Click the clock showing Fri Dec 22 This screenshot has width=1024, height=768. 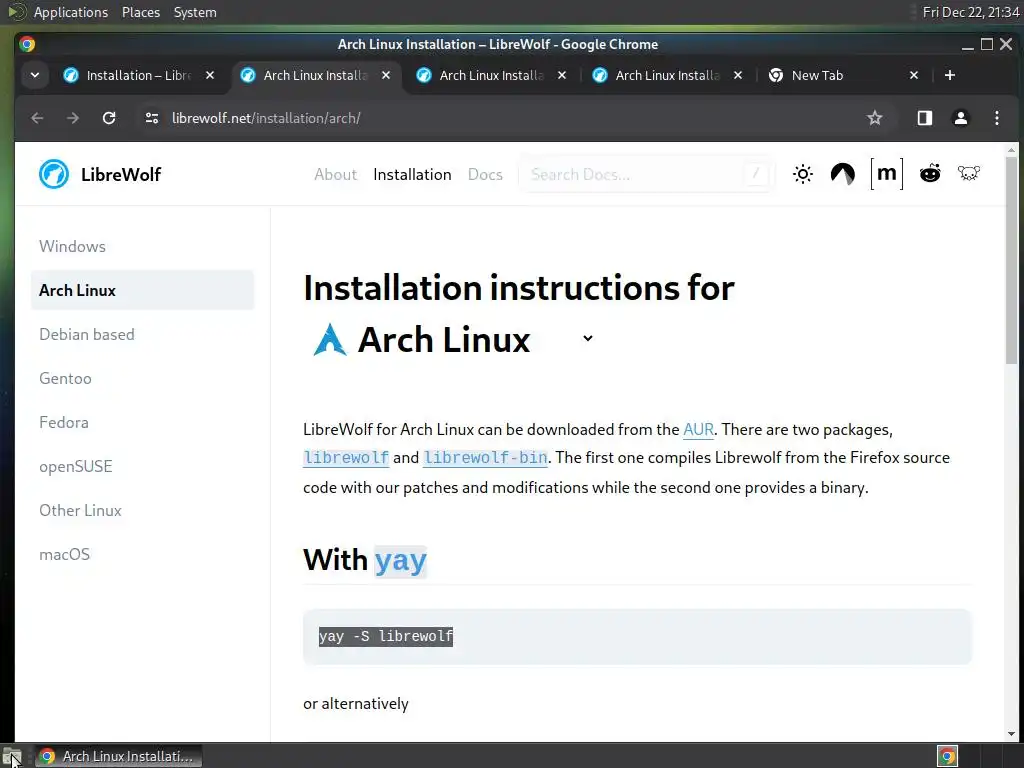tap(971, 12)
